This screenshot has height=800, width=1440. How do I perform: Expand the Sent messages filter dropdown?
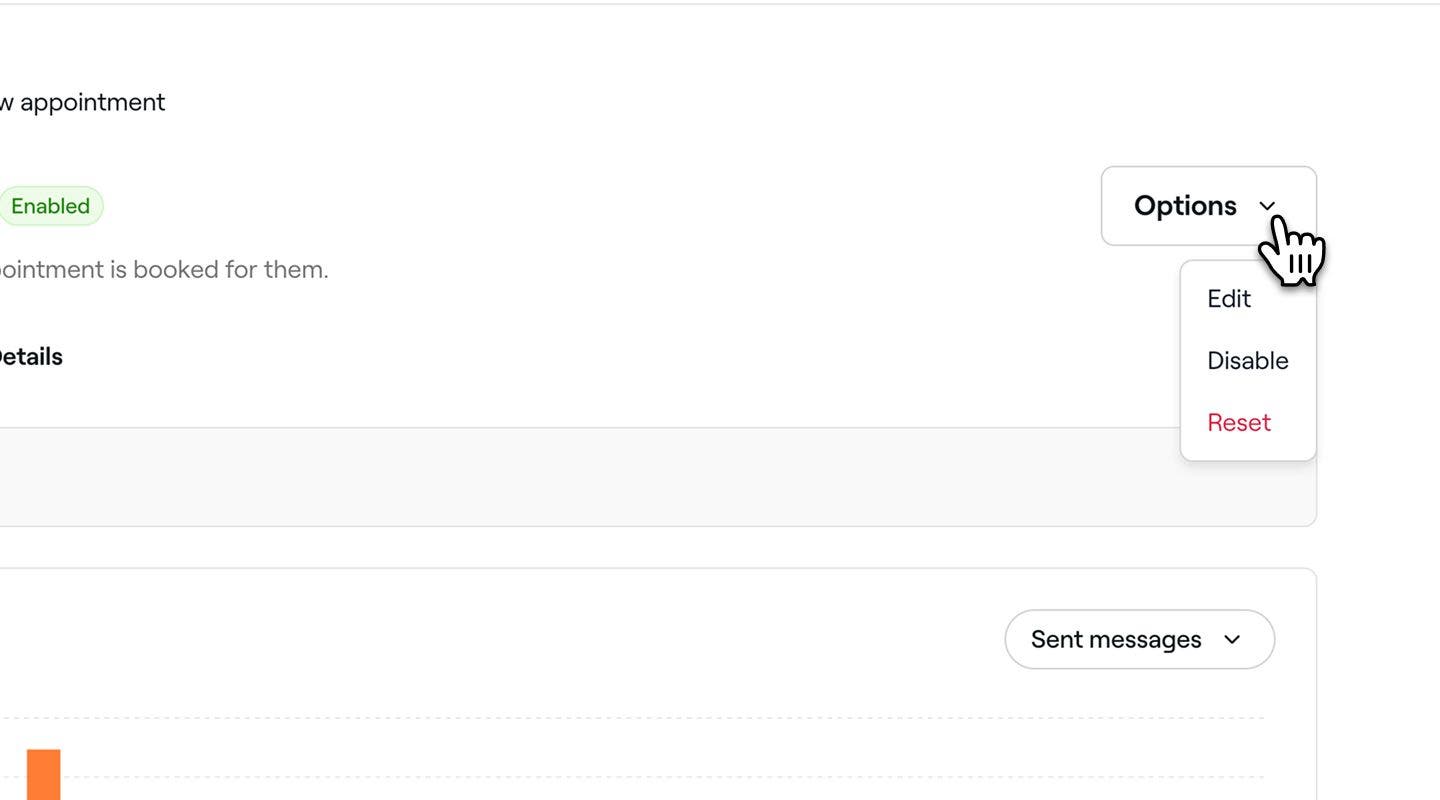tap(1139, 640)
